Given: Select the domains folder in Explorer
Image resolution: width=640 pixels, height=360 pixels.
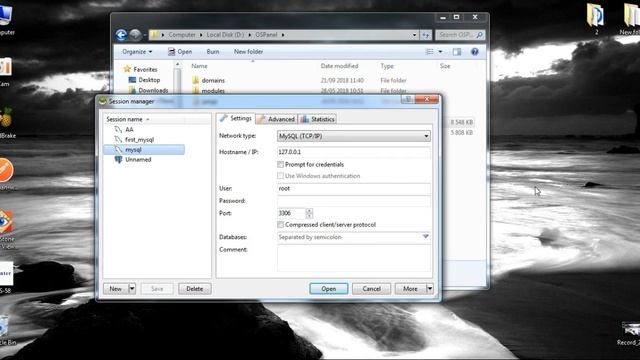Looking at the screenshot, I should 213,80.
